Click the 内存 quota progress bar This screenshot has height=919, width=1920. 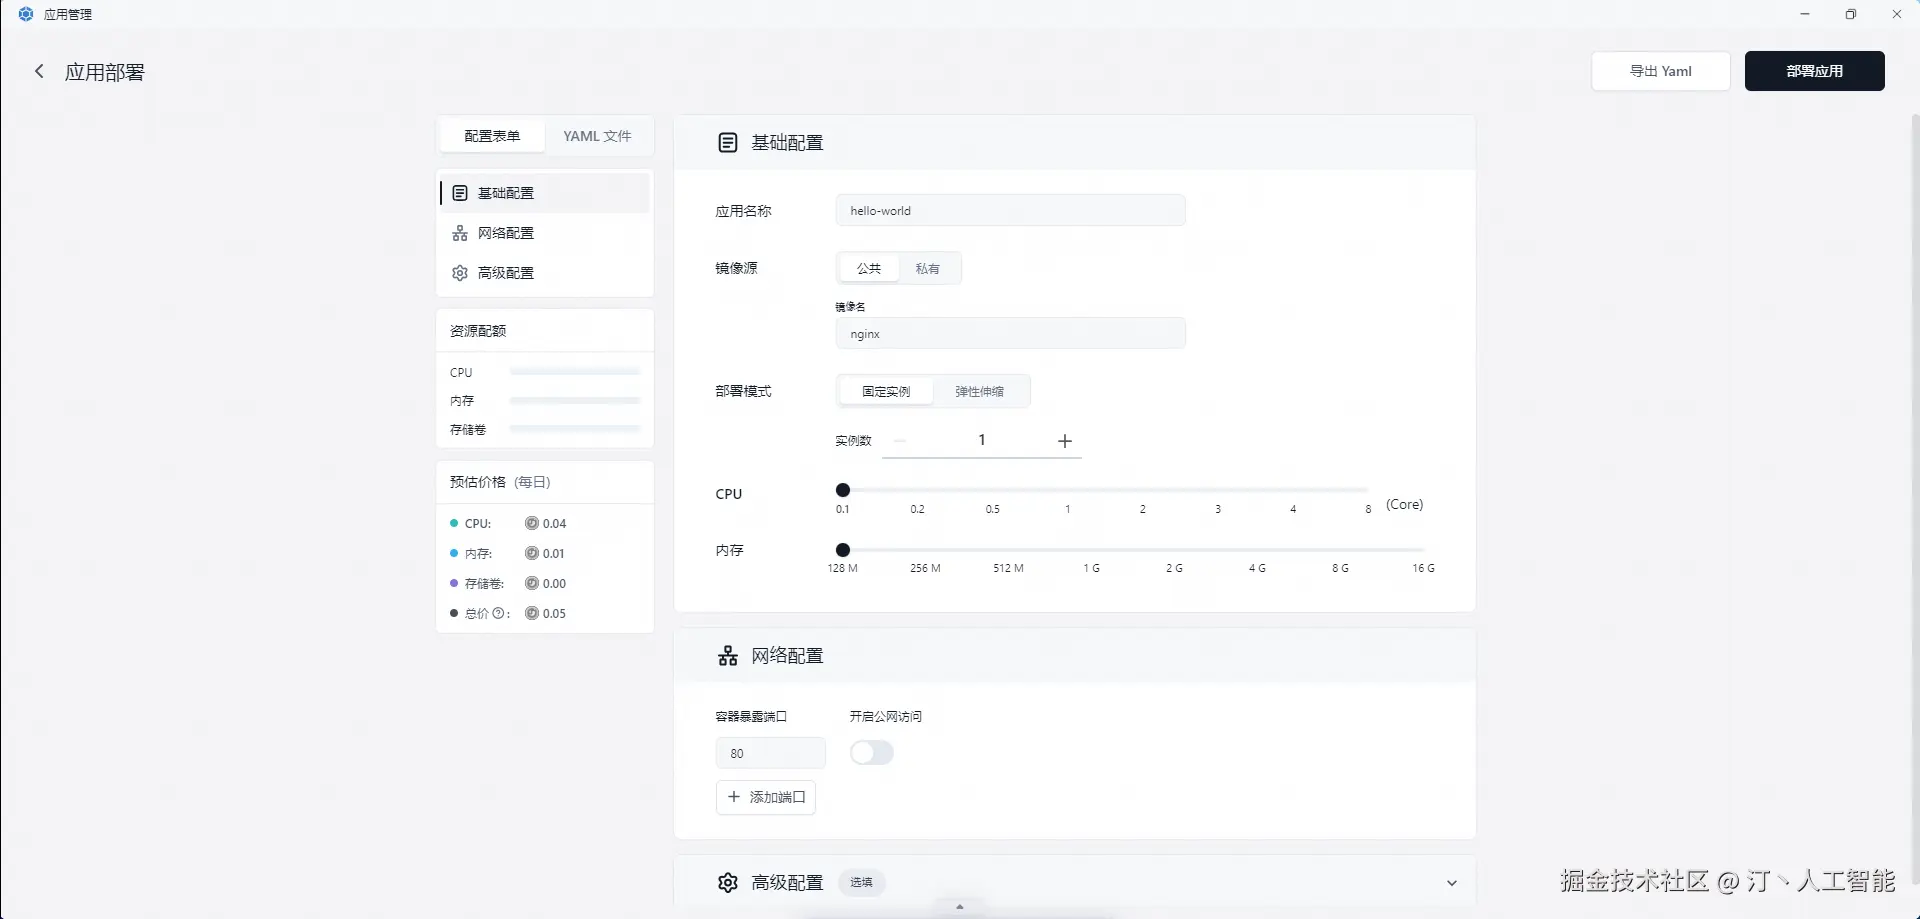[575, 400]
